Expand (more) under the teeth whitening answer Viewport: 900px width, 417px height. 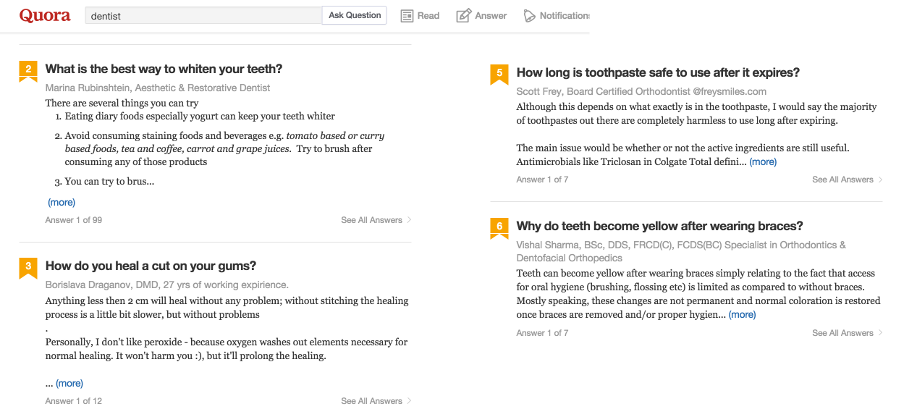click(61, 202)
